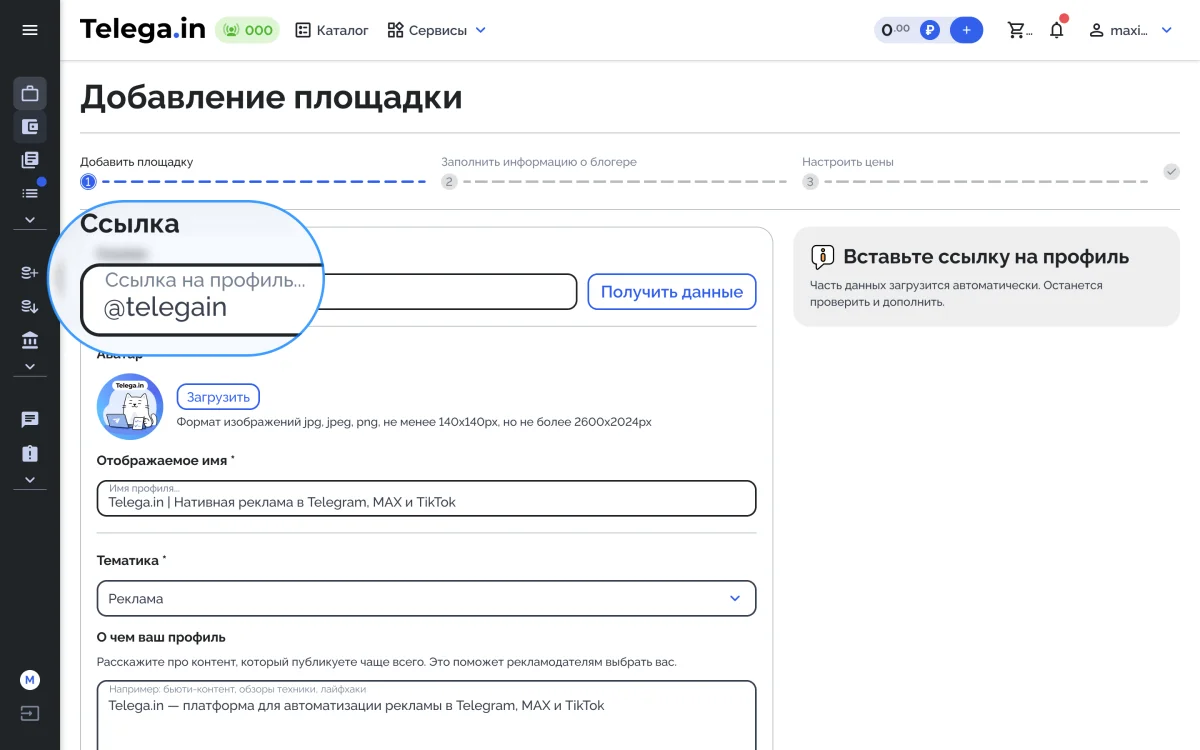Click the checkmark circle ending the stepper
The height and width of the screenshot is (750, 1200).
(1172, 172)
